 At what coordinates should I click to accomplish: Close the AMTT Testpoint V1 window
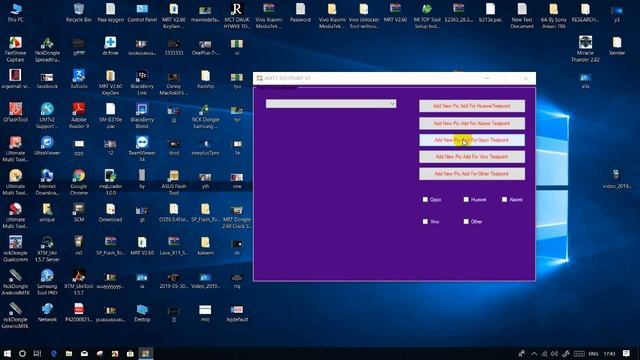pyautogui.click(x=526, y=78)
